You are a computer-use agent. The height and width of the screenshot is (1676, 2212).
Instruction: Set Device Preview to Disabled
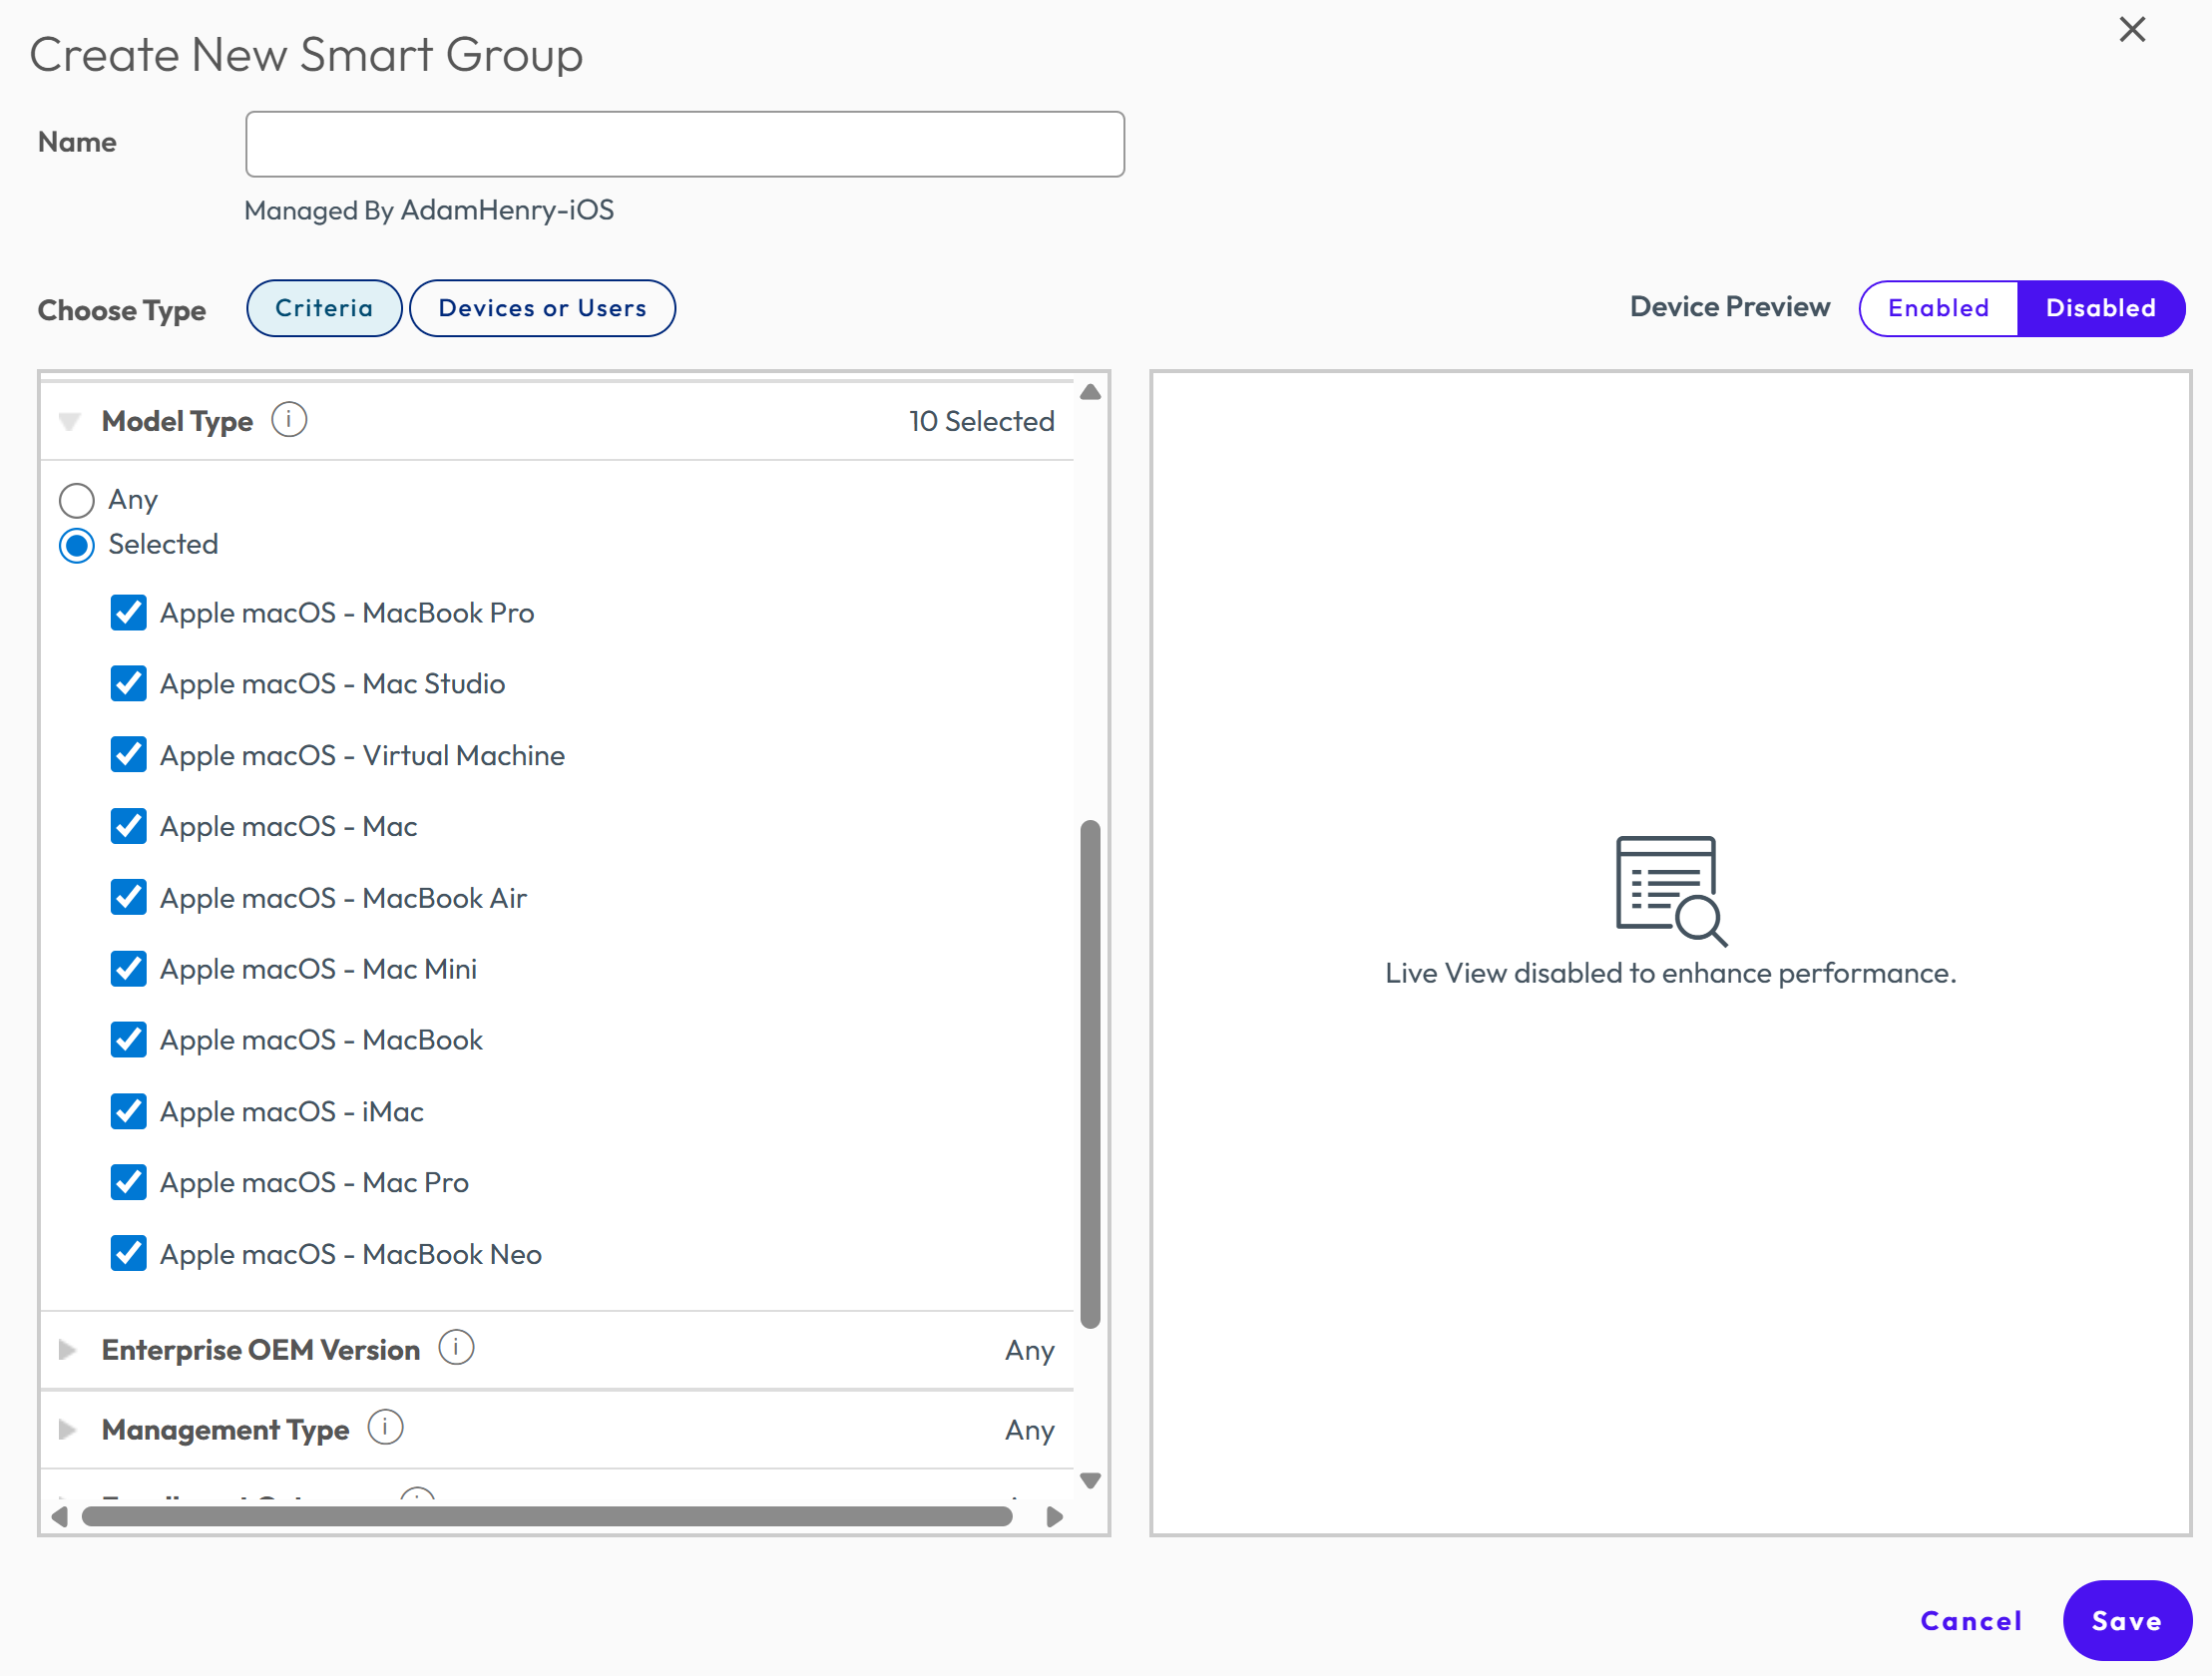(x=2101, y=308)
